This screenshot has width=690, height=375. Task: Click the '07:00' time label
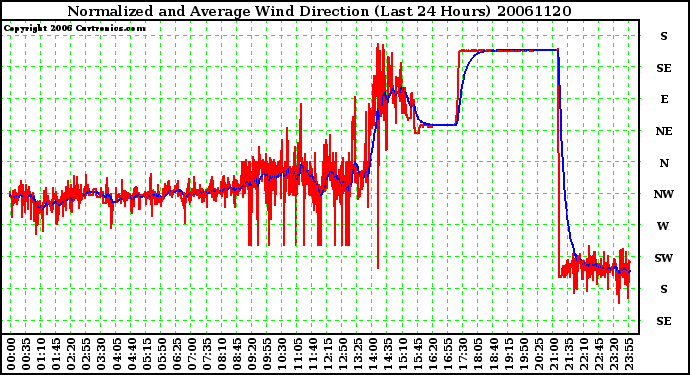[191, 354]
